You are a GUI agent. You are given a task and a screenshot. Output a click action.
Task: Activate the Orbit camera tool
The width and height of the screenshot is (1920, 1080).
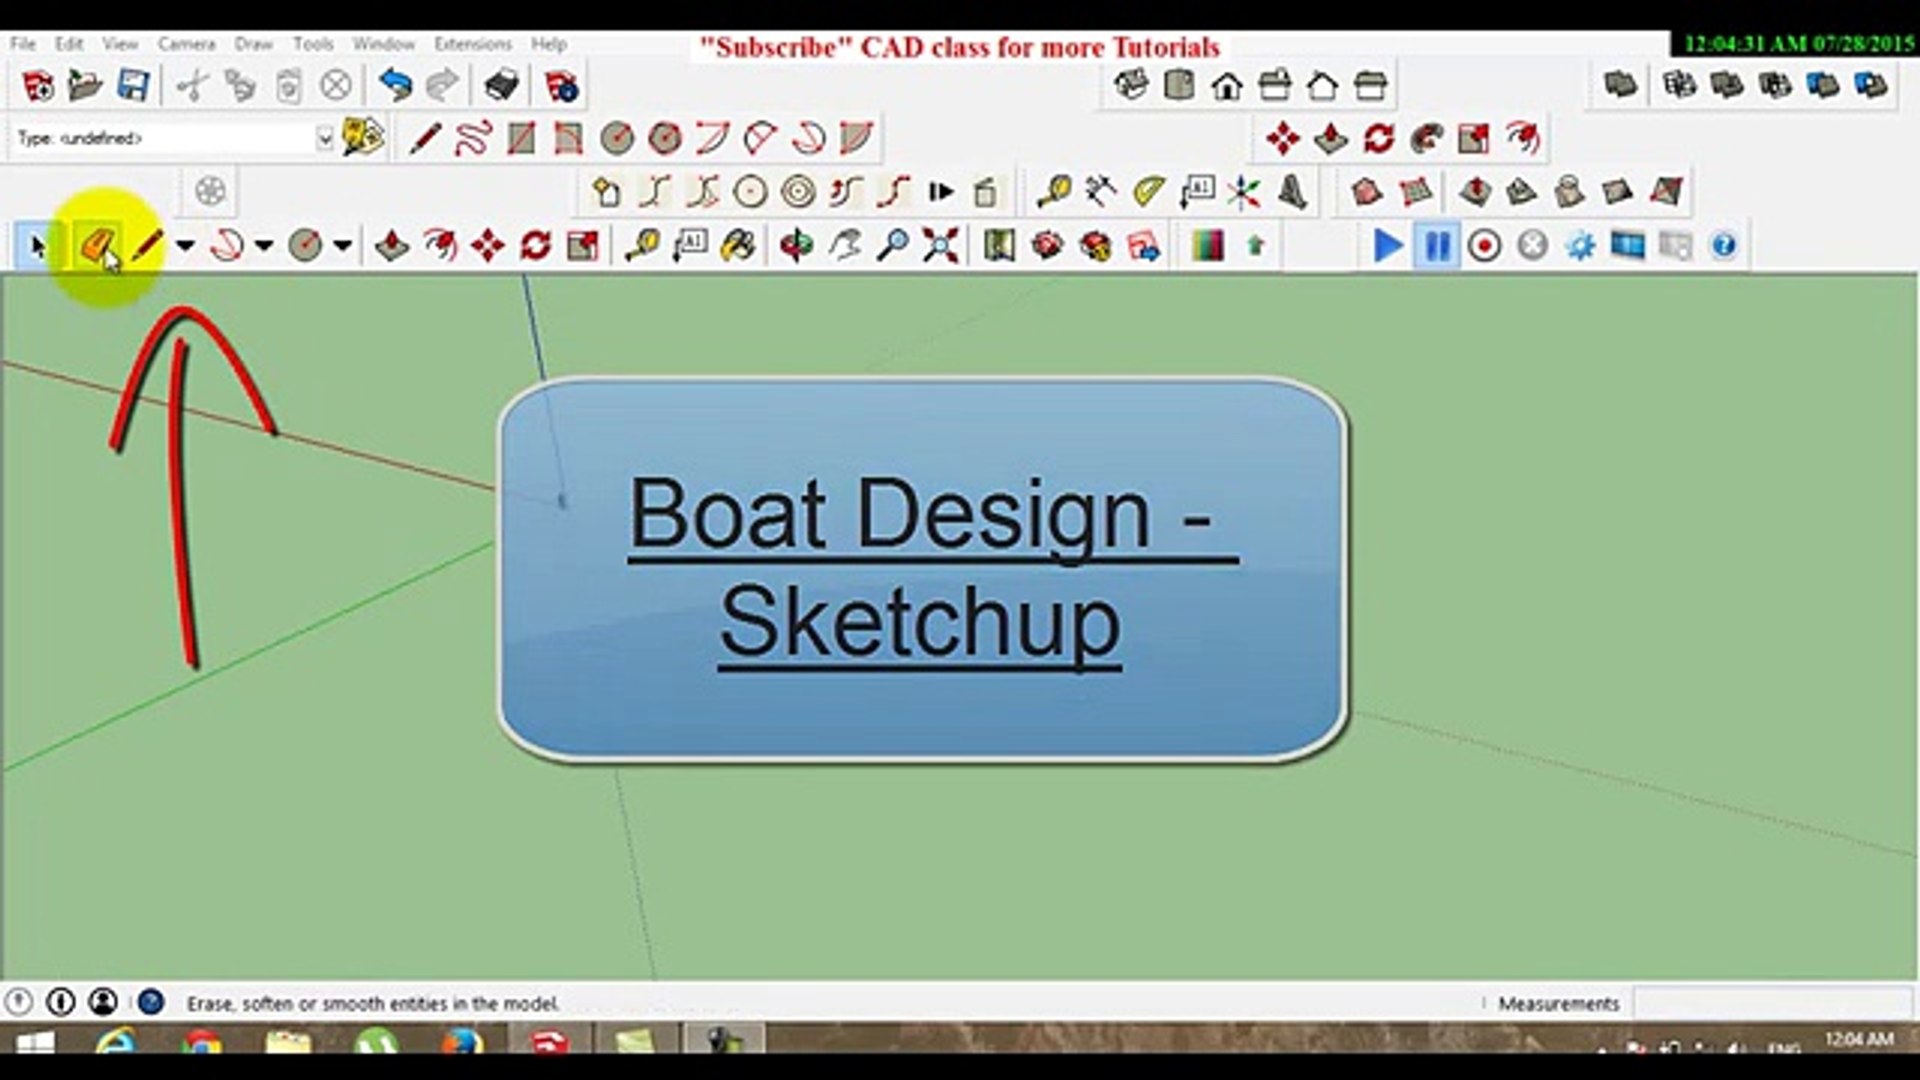(795, 246)
